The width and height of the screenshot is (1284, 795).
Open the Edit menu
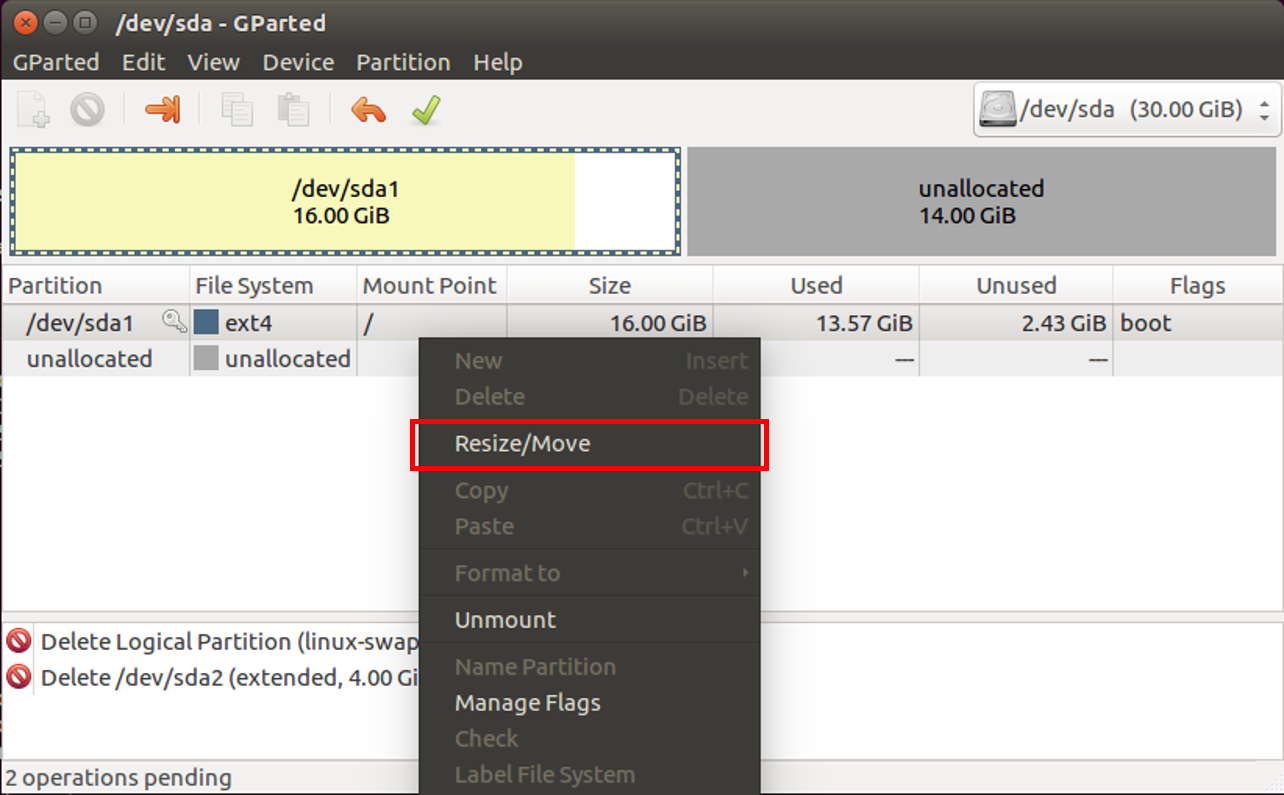pos(144,62)
